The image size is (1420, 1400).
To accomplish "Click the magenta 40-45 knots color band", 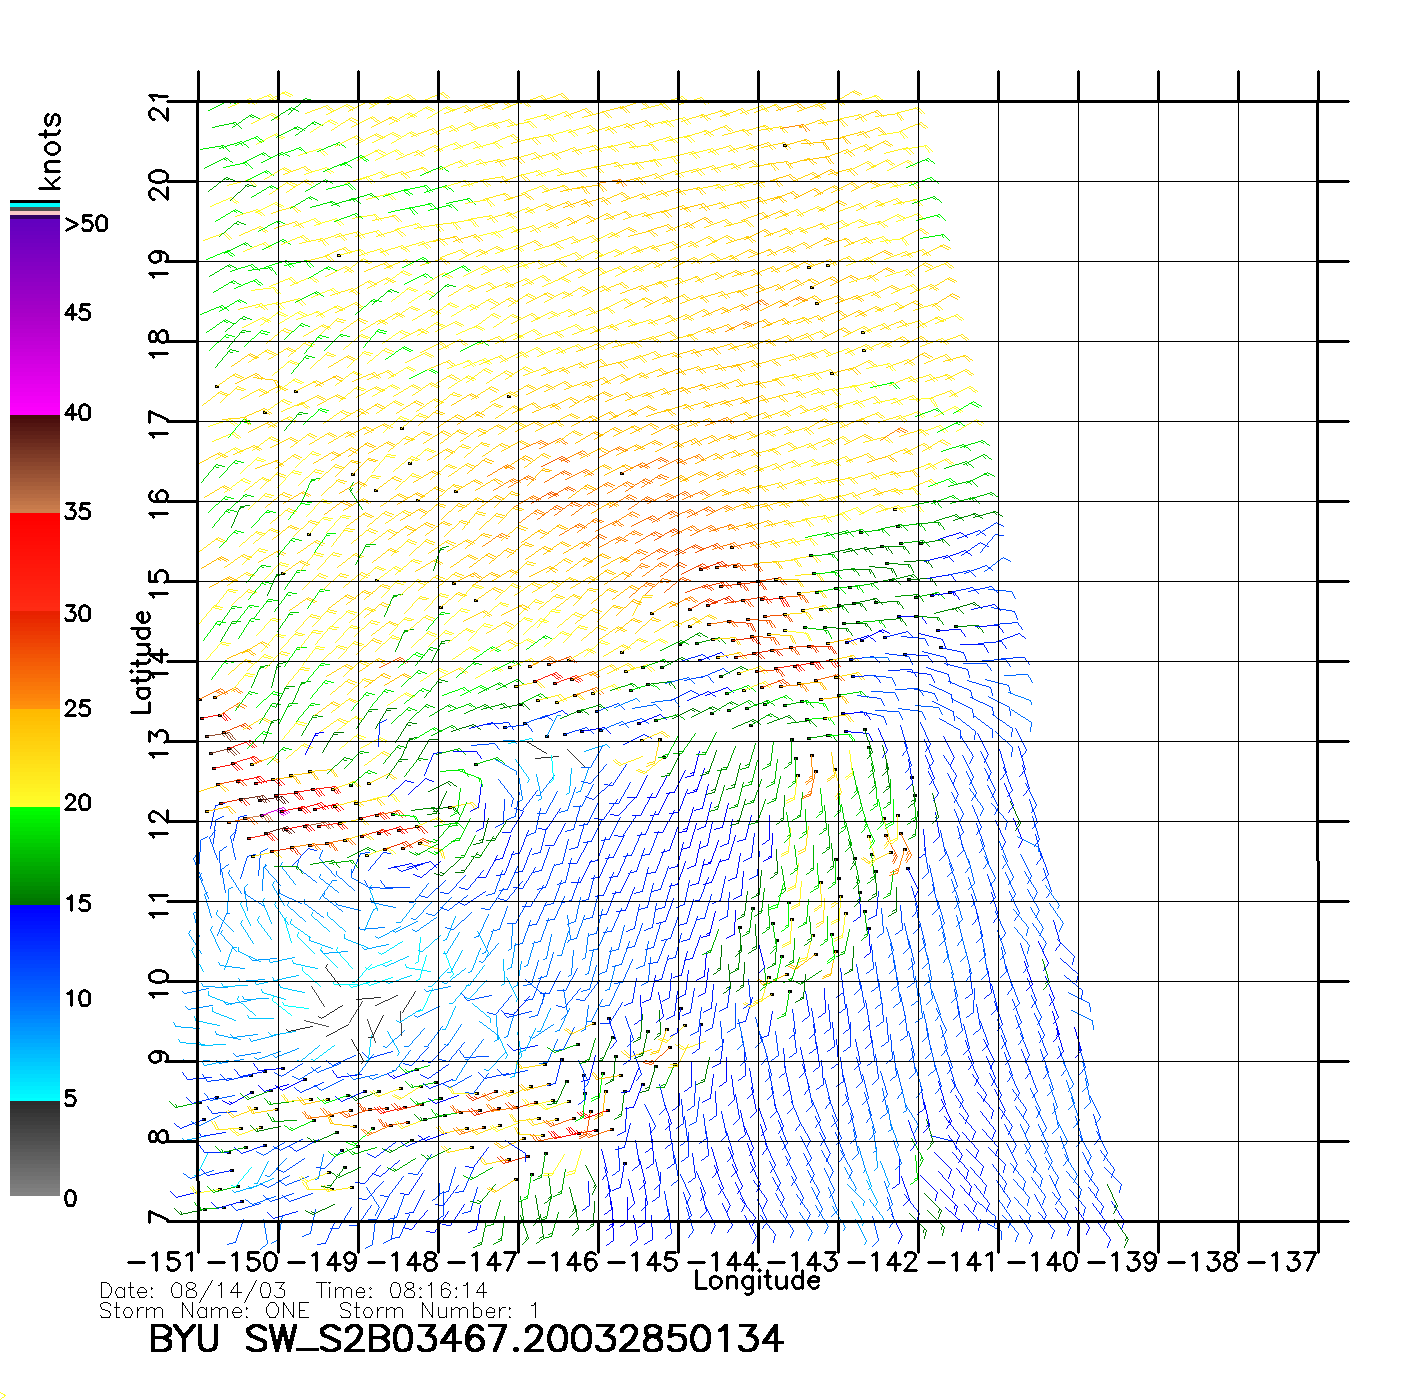I will (x=35, y=365).
